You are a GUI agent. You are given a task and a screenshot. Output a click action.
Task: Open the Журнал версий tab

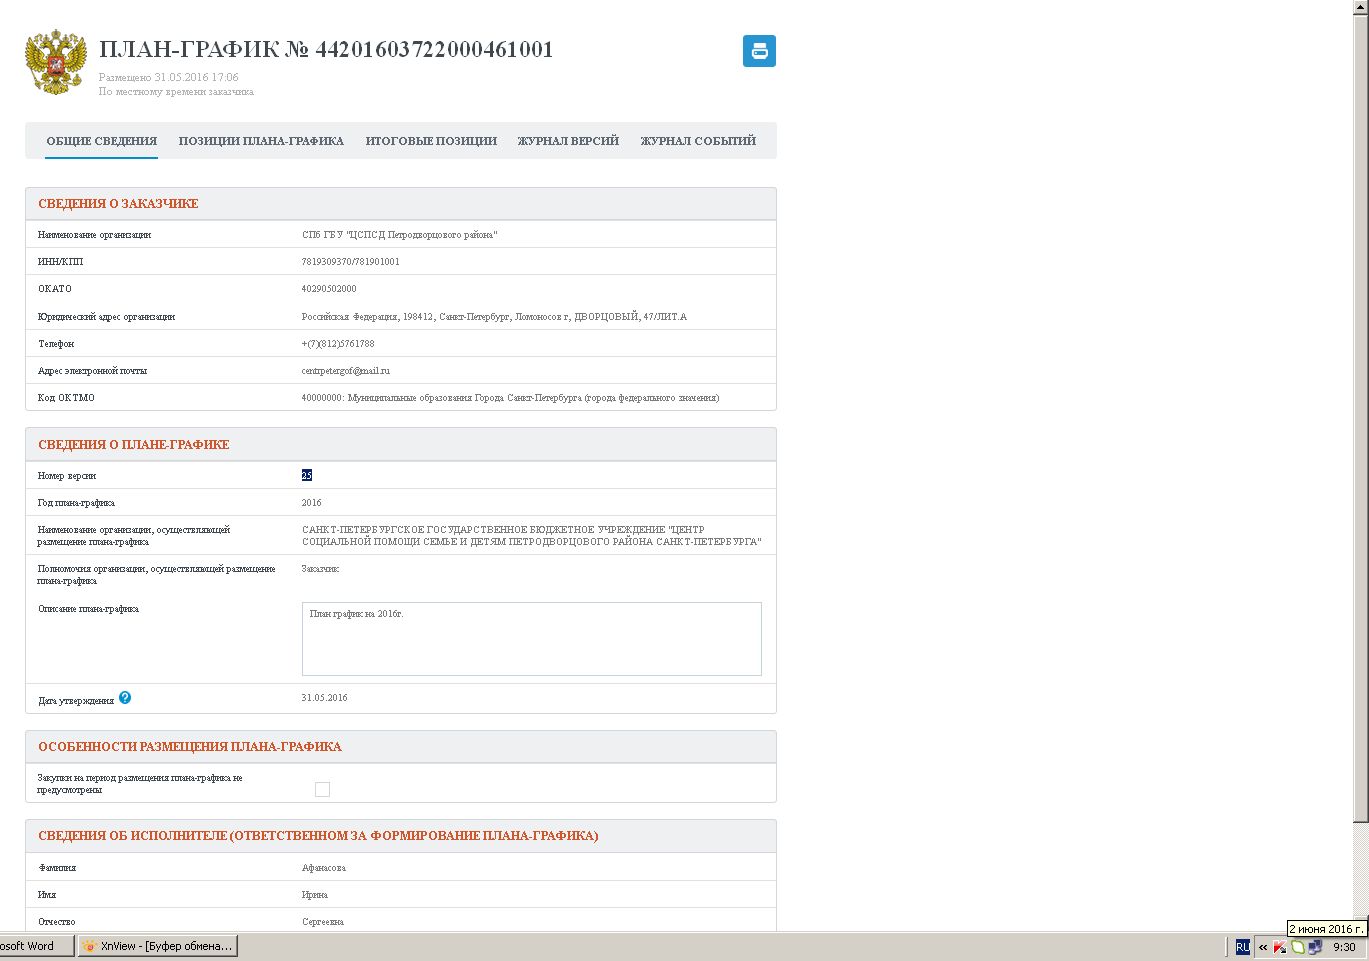click(x=568, y=141)
